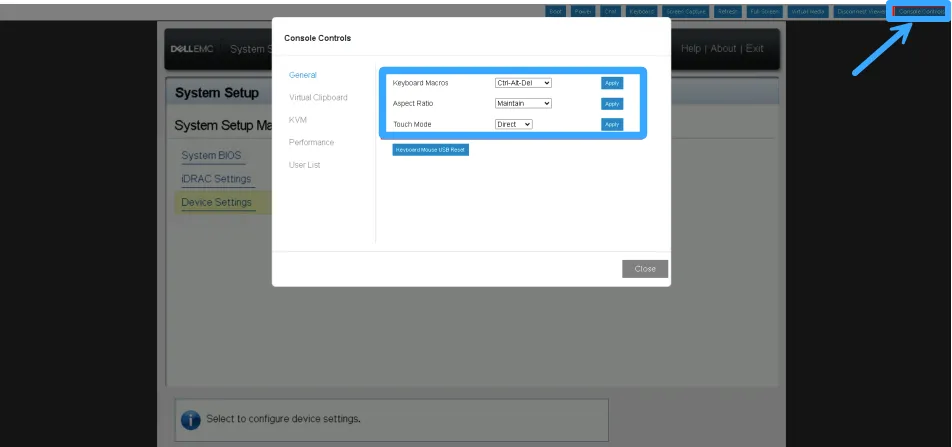Show the User List tab
Image resolution: width=952 pixels, height=447 pixels.
tap(304, 165)
